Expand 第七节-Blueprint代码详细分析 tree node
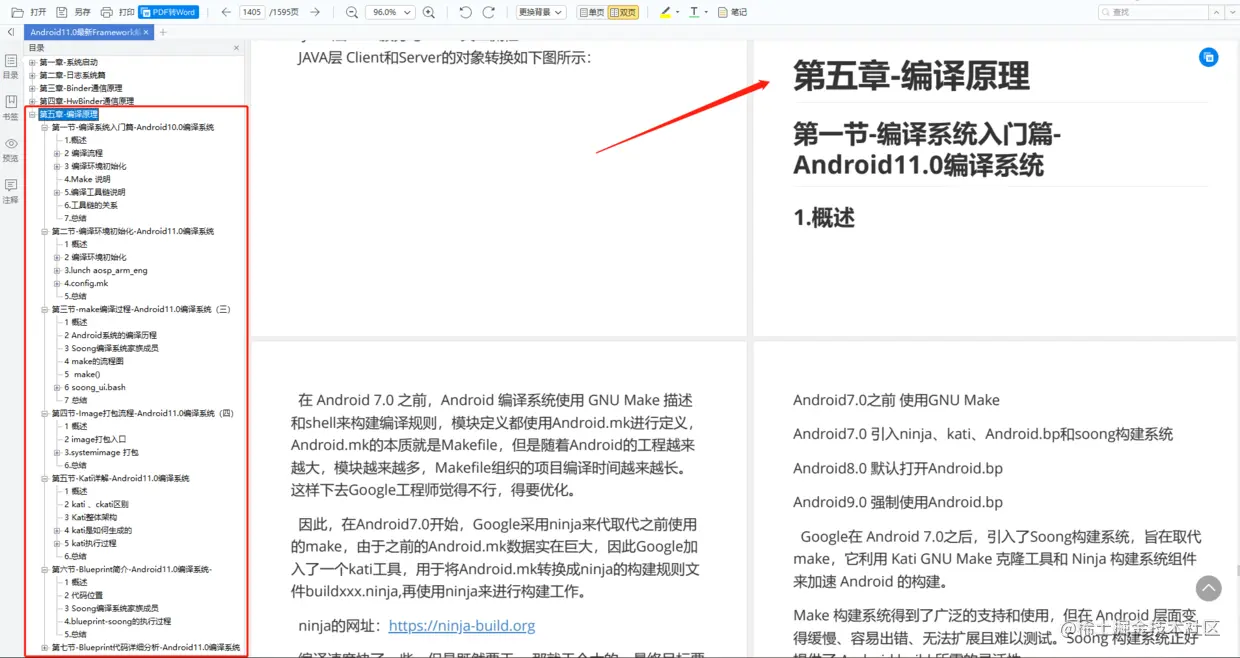The width and height of the screenshot is (1240, 658). [45, 647]
